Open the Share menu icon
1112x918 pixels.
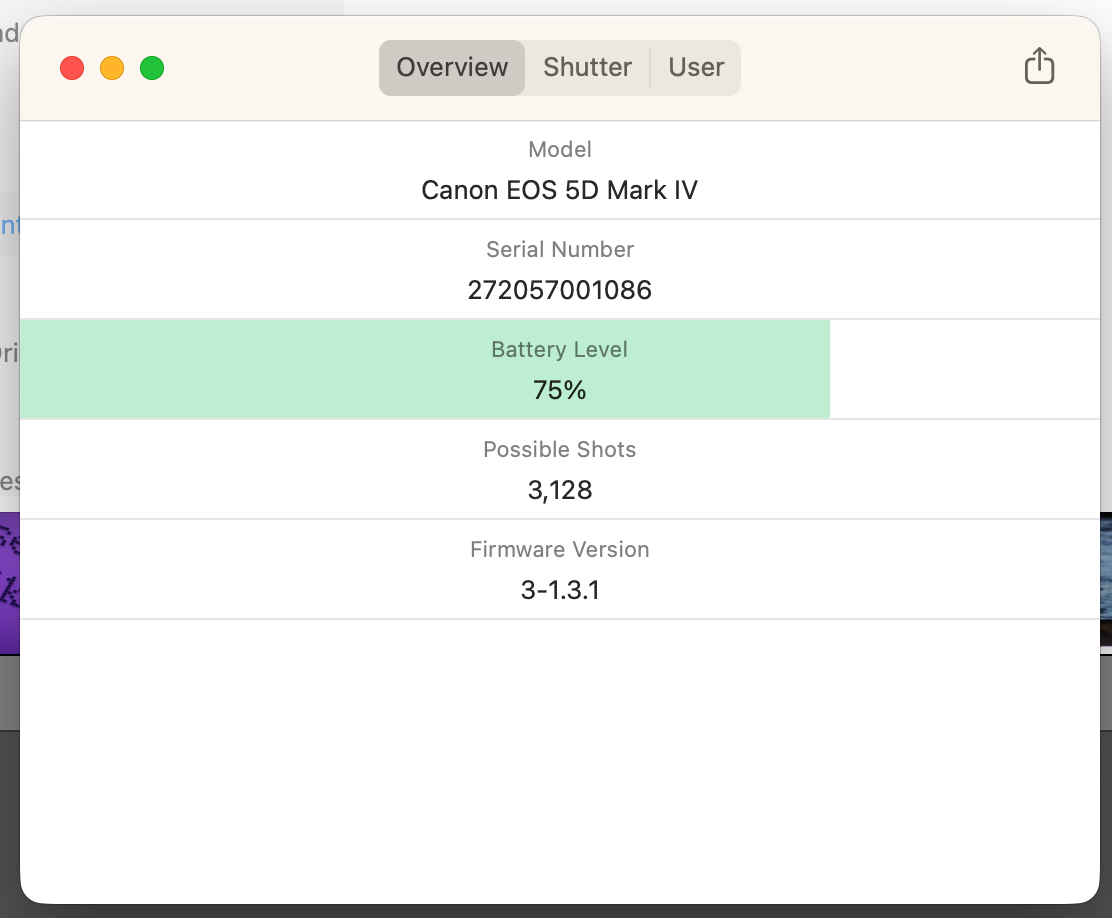[1039, 66]
